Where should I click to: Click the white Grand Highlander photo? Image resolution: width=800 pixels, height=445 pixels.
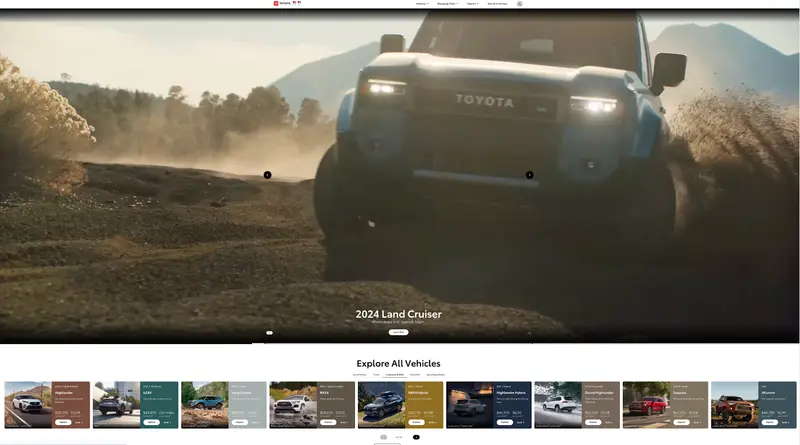point(558,405)
